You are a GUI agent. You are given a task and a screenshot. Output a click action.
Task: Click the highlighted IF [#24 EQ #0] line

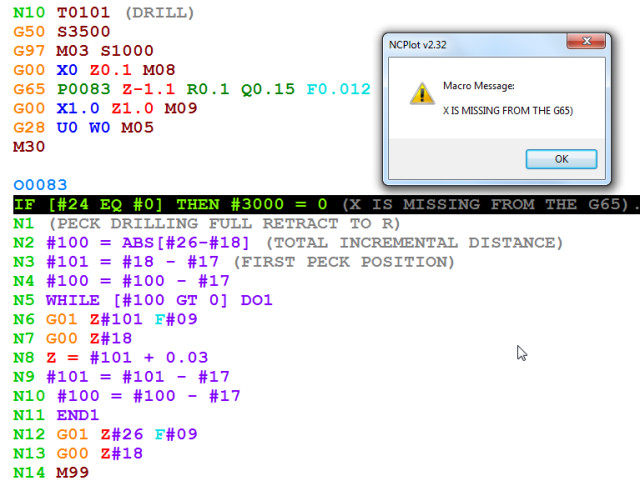pos(326,204)
